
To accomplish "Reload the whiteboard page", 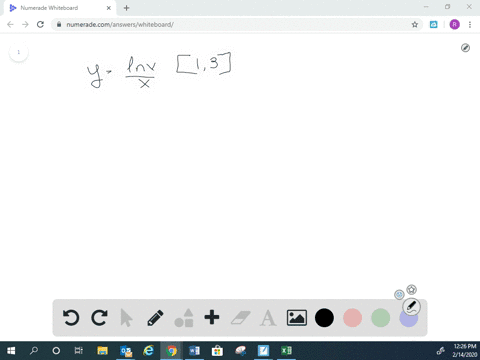I will 40,24.
